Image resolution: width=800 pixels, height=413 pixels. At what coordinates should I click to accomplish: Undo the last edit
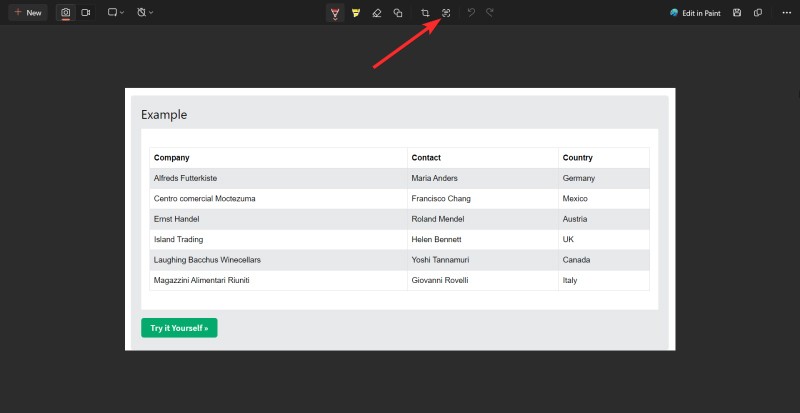[x=470, y=13]
